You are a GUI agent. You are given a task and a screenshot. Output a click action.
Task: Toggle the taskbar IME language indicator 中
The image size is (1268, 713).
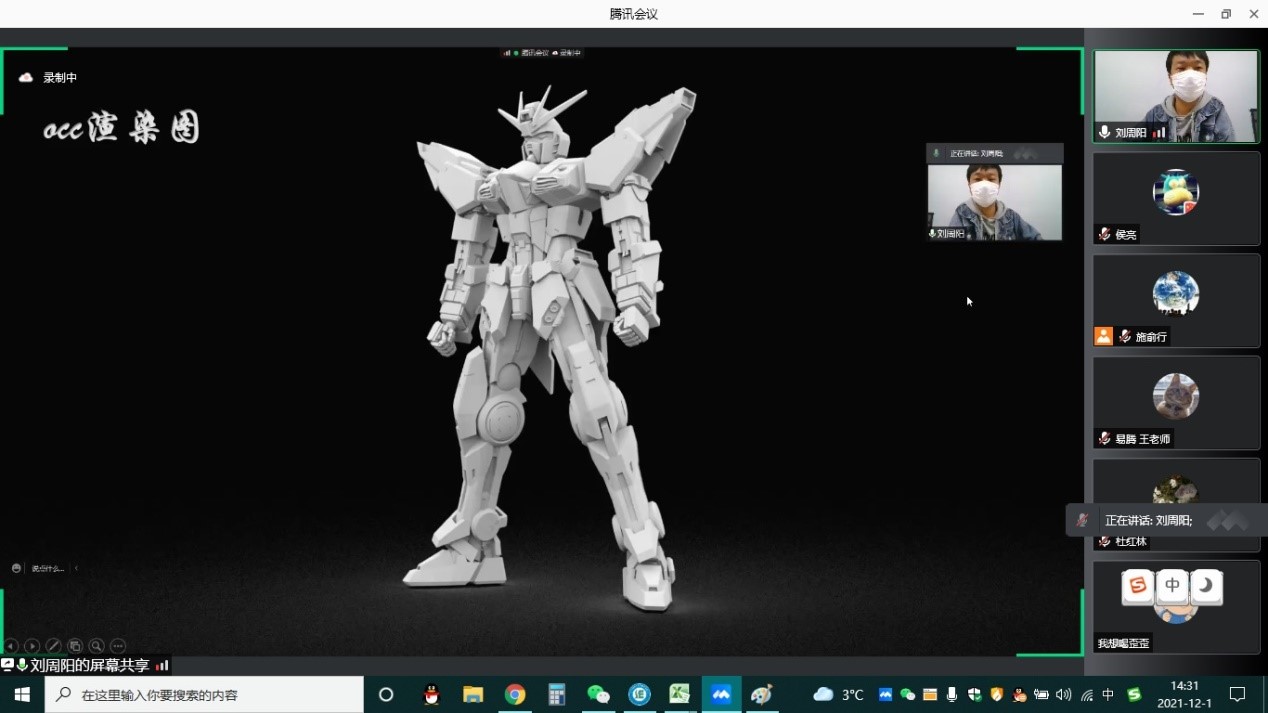coord(1108,694)
